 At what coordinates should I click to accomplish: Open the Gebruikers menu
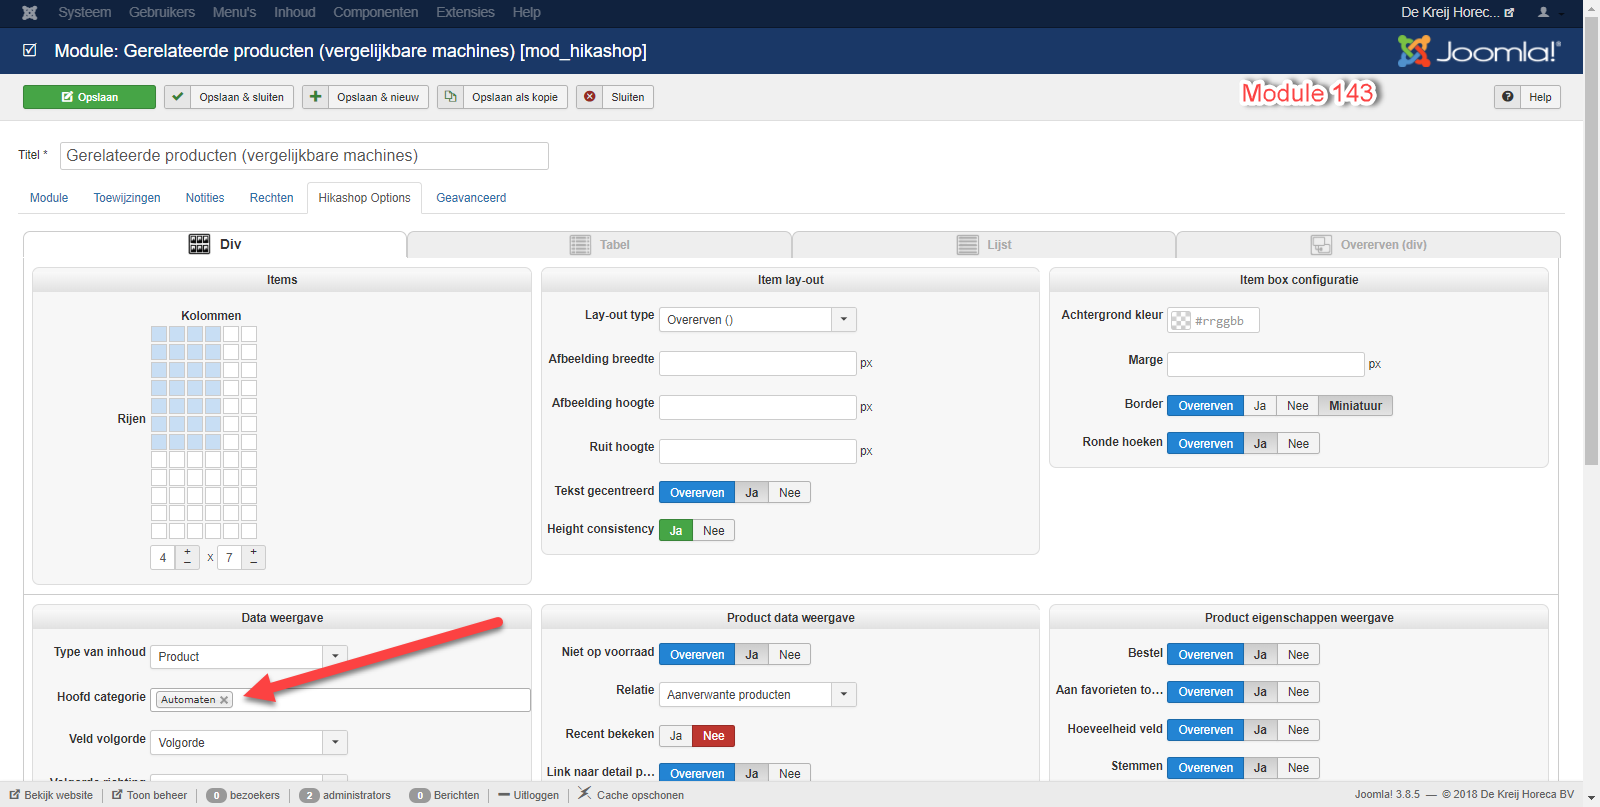[162, 13]
